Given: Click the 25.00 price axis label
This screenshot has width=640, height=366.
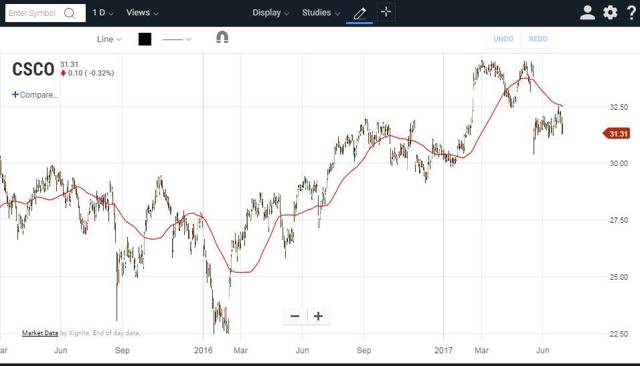Looking at the screenshot, I should [618, 277].
